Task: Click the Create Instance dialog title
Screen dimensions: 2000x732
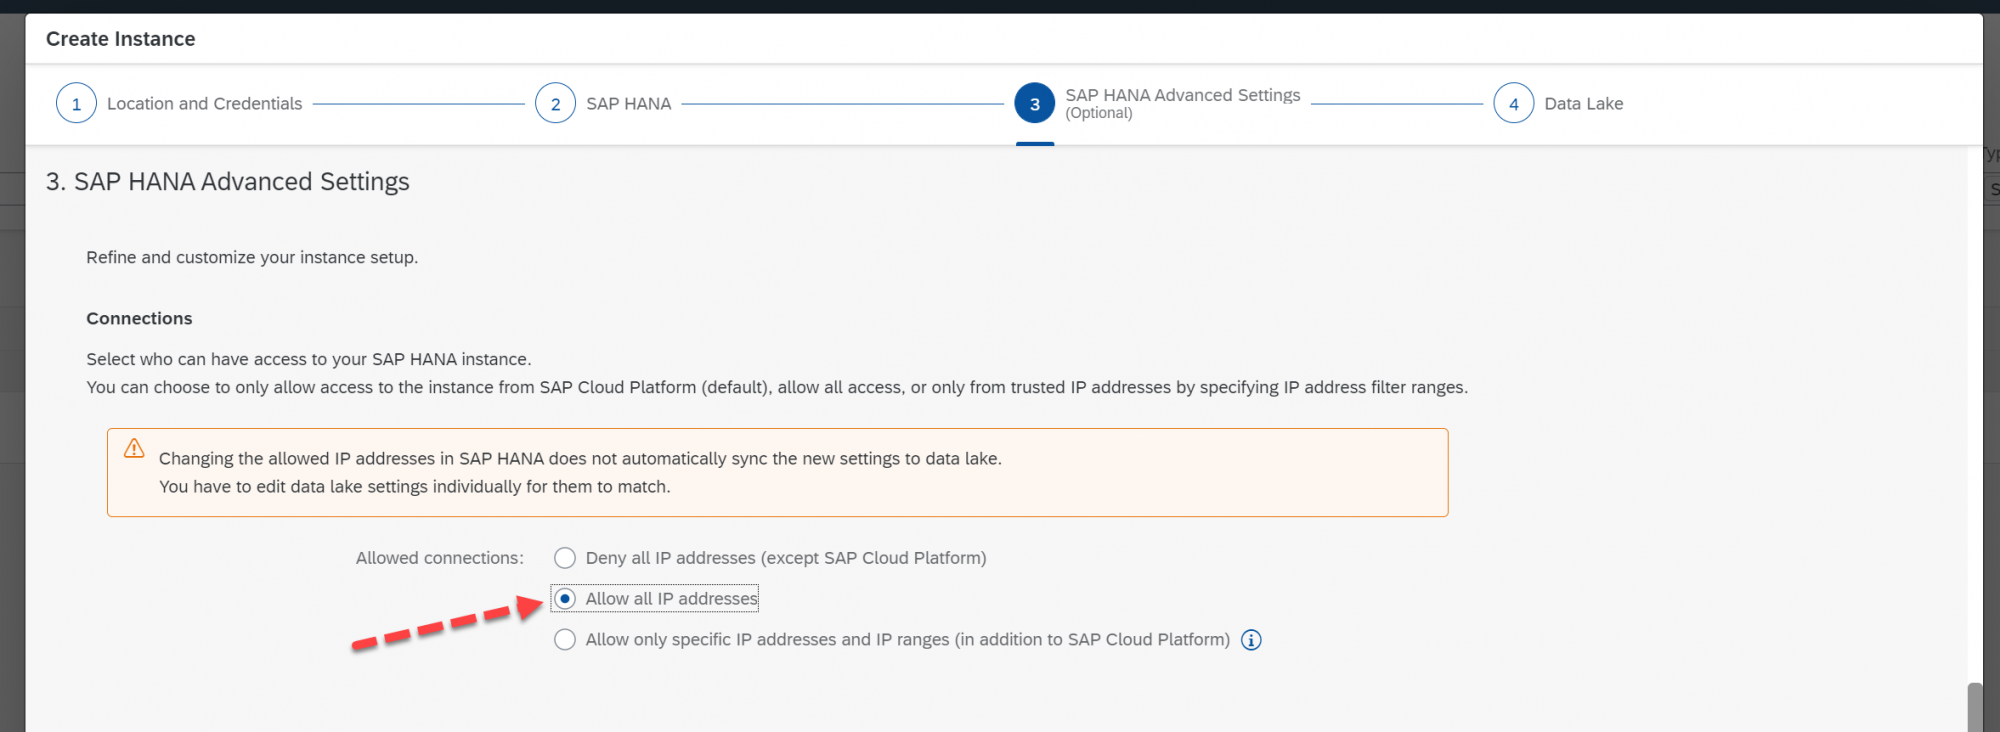Action: click(x=121, y=39)
